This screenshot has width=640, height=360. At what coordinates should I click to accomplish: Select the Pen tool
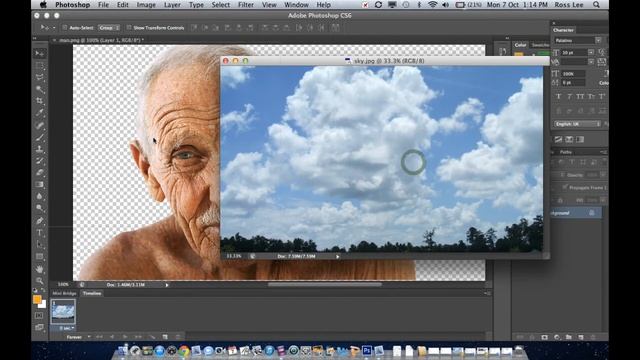pos(40,221)
